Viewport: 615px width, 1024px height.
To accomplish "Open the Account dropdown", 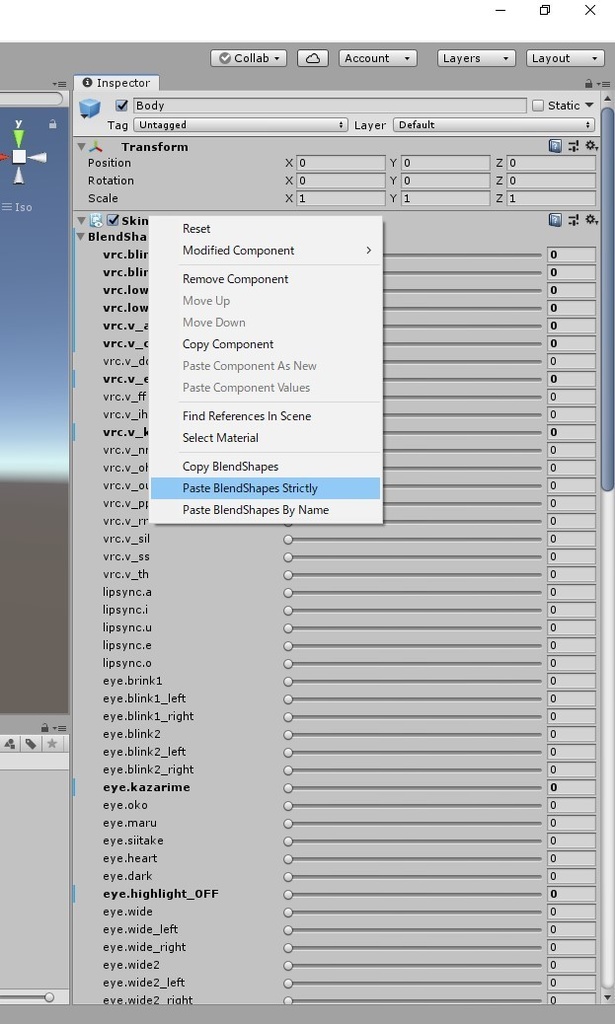I will pyautogui.click(x=378, y=58).
